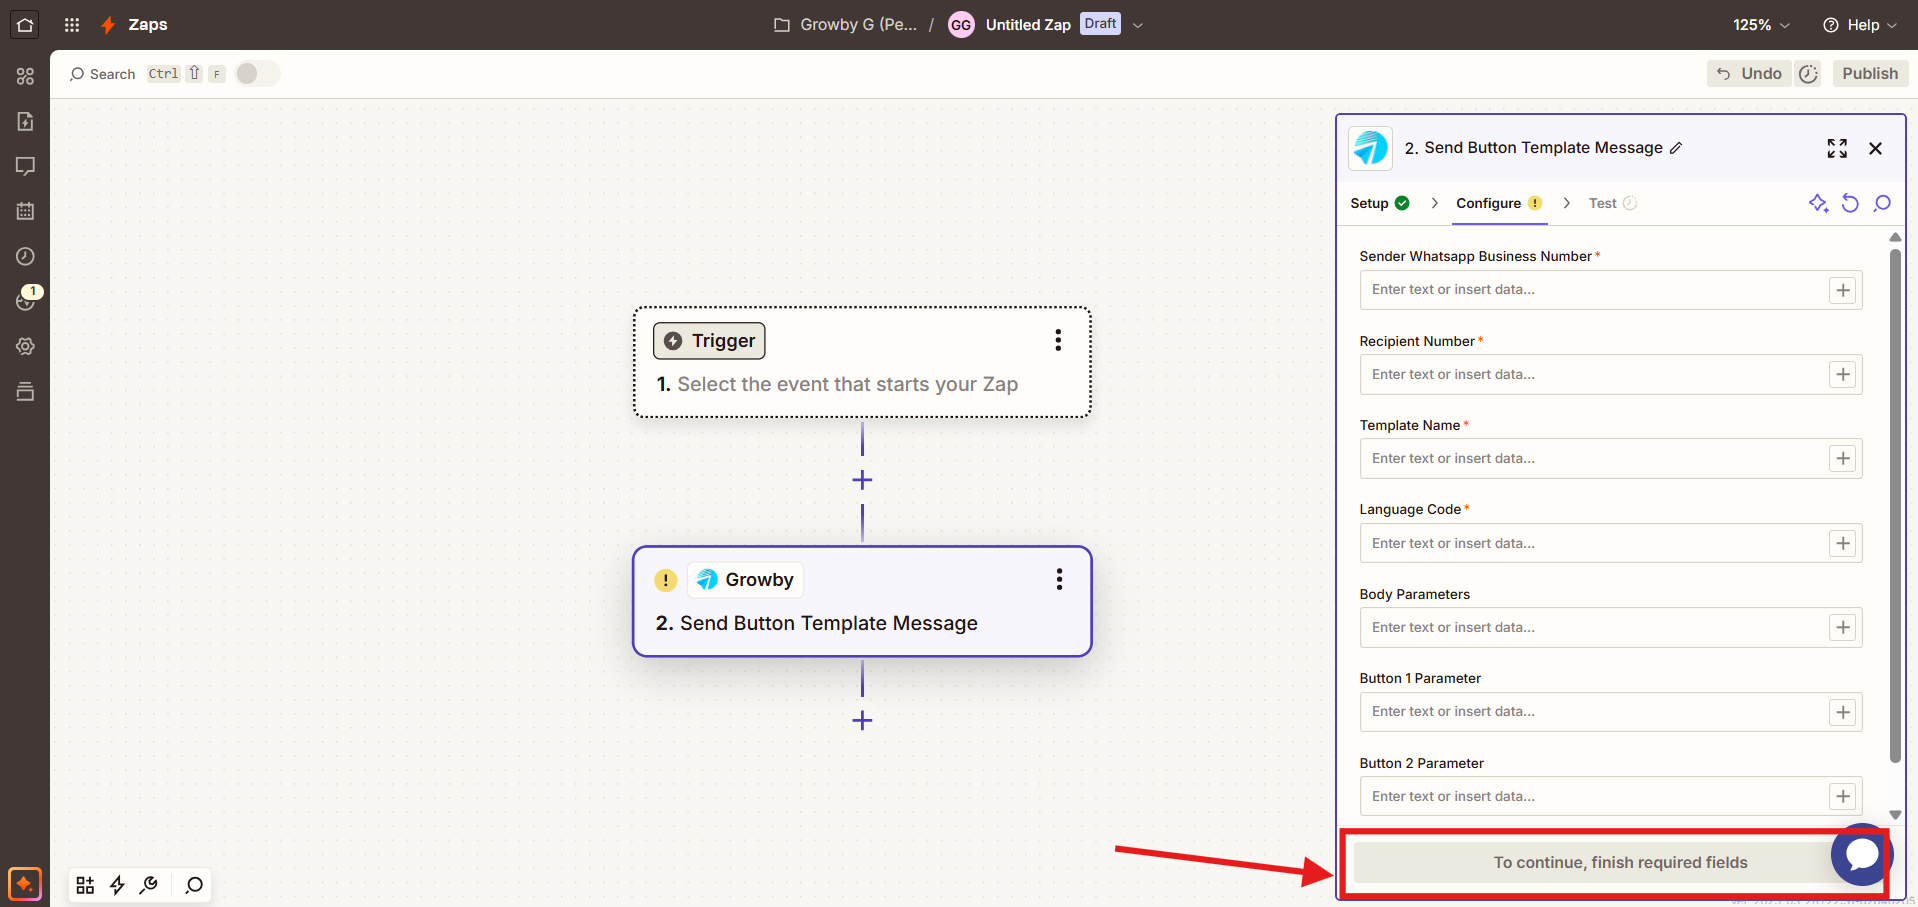Open the sidebar apps components icon

click(x=25, y=76)
